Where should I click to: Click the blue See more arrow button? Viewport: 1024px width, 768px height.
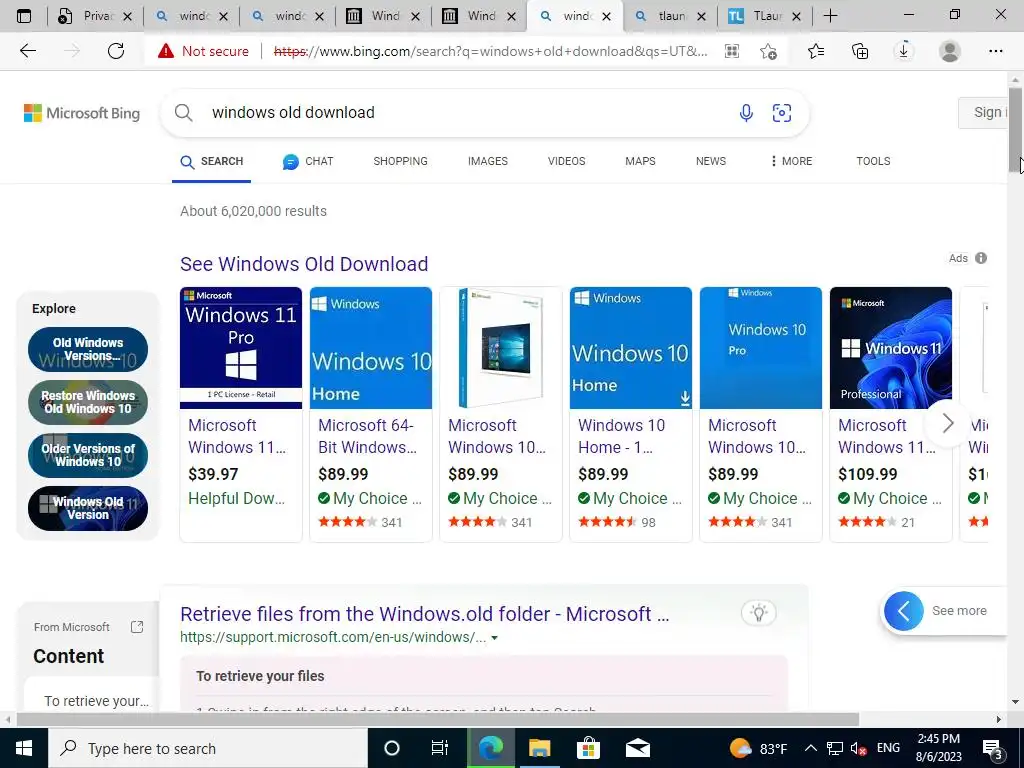click(x=904, y=611)
